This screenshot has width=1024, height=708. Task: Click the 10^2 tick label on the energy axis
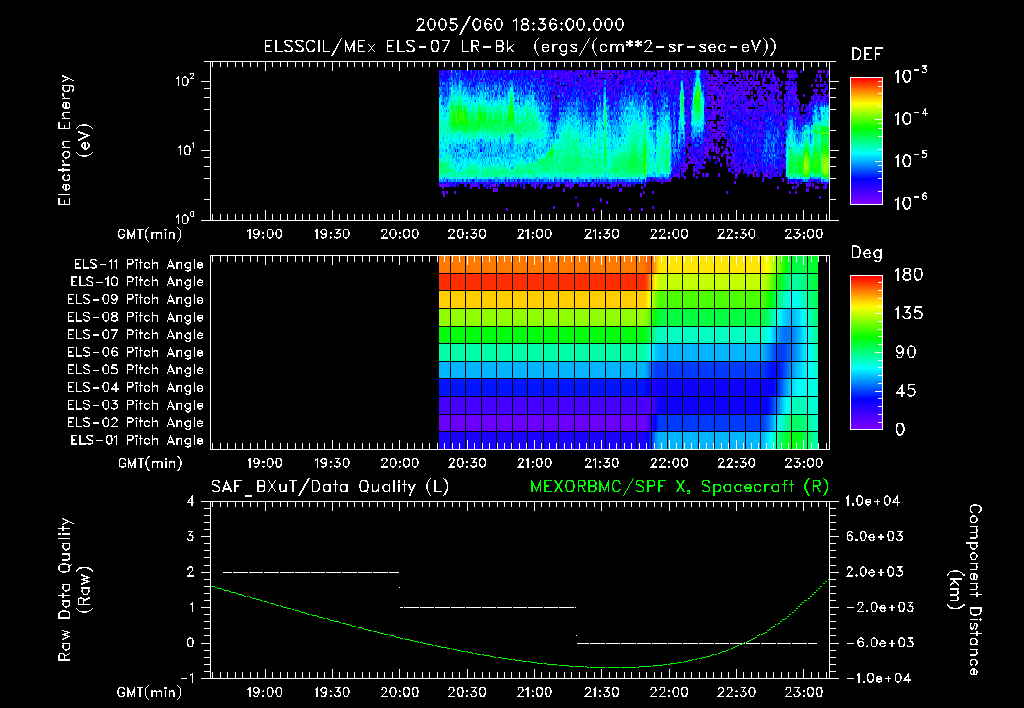(x=185, y=82)
